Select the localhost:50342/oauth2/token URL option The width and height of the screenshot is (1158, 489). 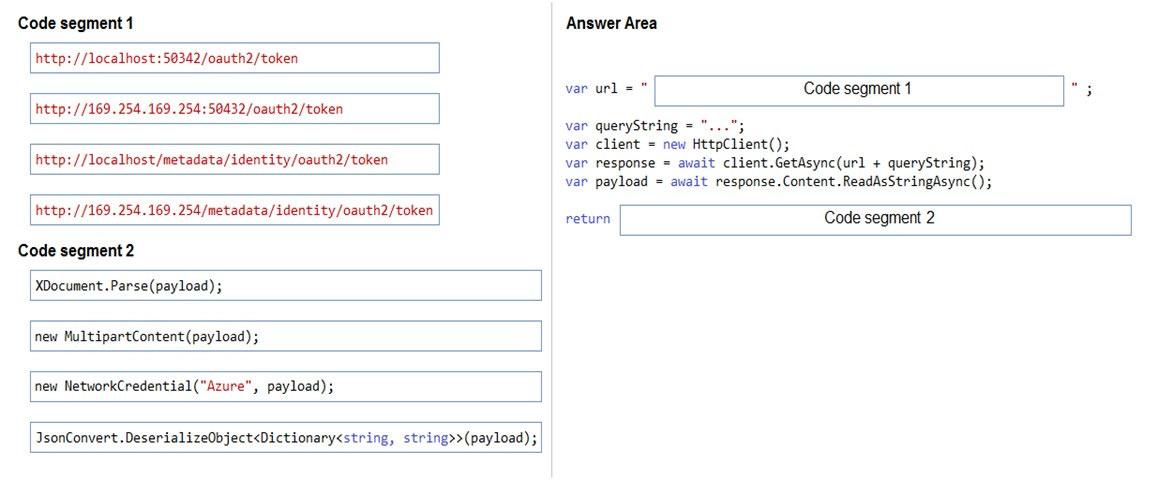tap(235, 58)
